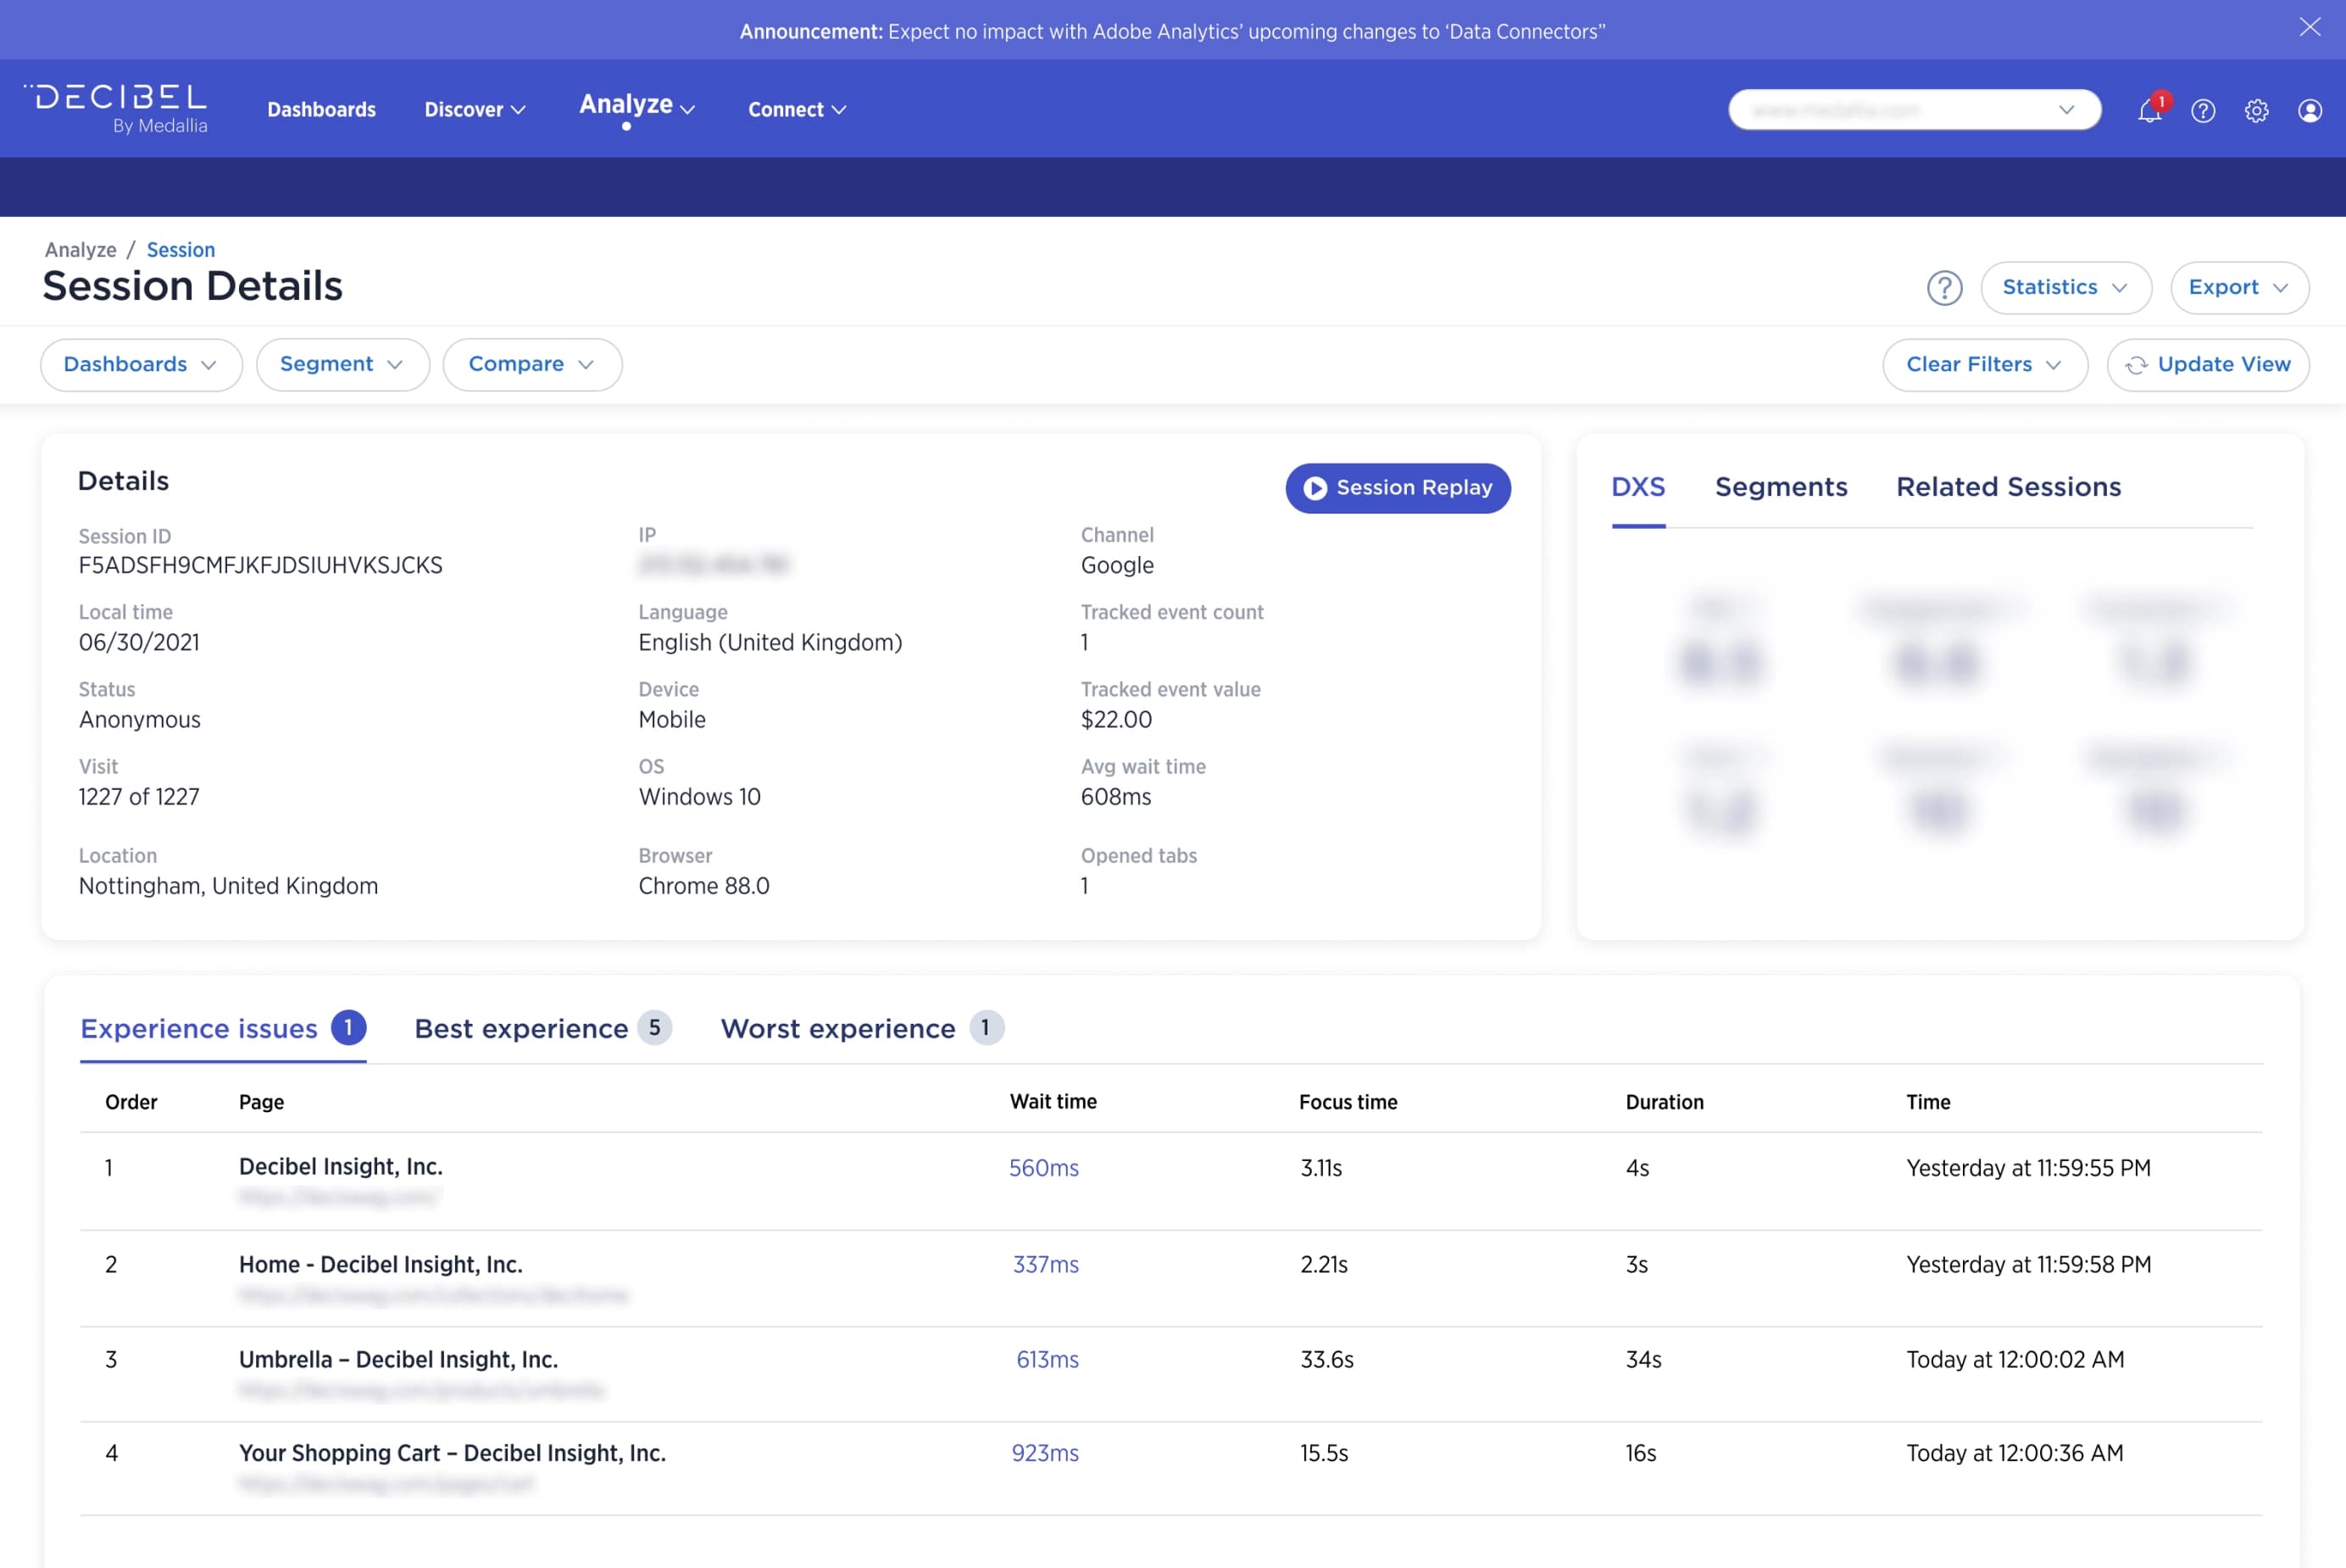Click the play icon on Session Replay
This screenshot has height=1568, width=2346.
pyautogui.click(x=1315, y=489)
